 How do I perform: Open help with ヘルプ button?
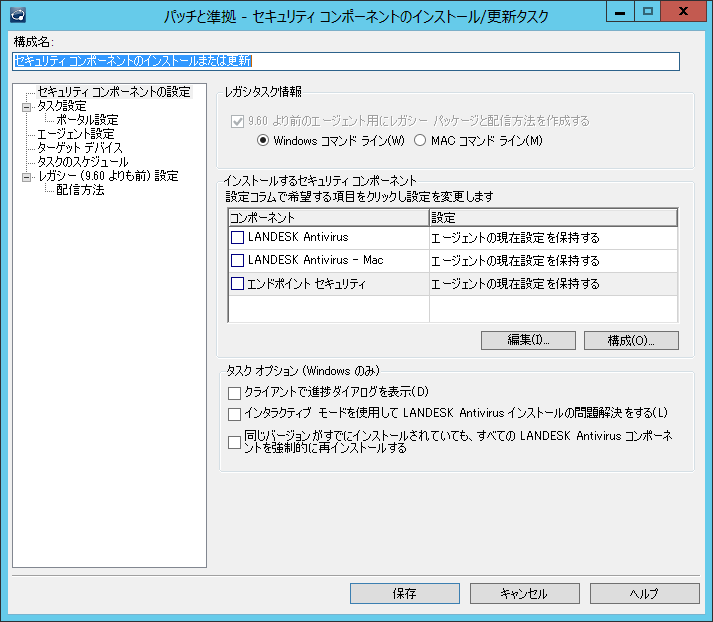(645, 593)
